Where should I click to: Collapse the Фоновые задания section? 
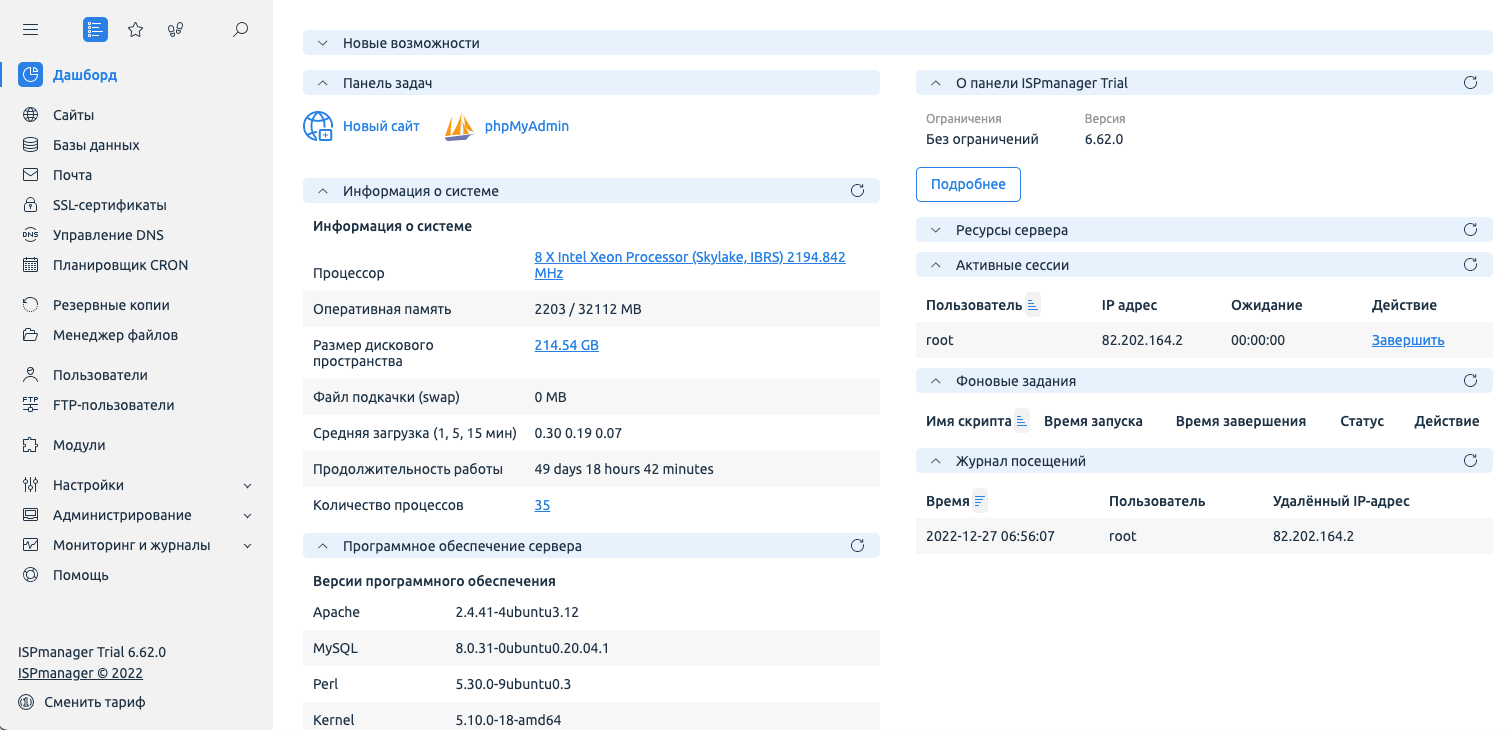click(x=935, y=381)
